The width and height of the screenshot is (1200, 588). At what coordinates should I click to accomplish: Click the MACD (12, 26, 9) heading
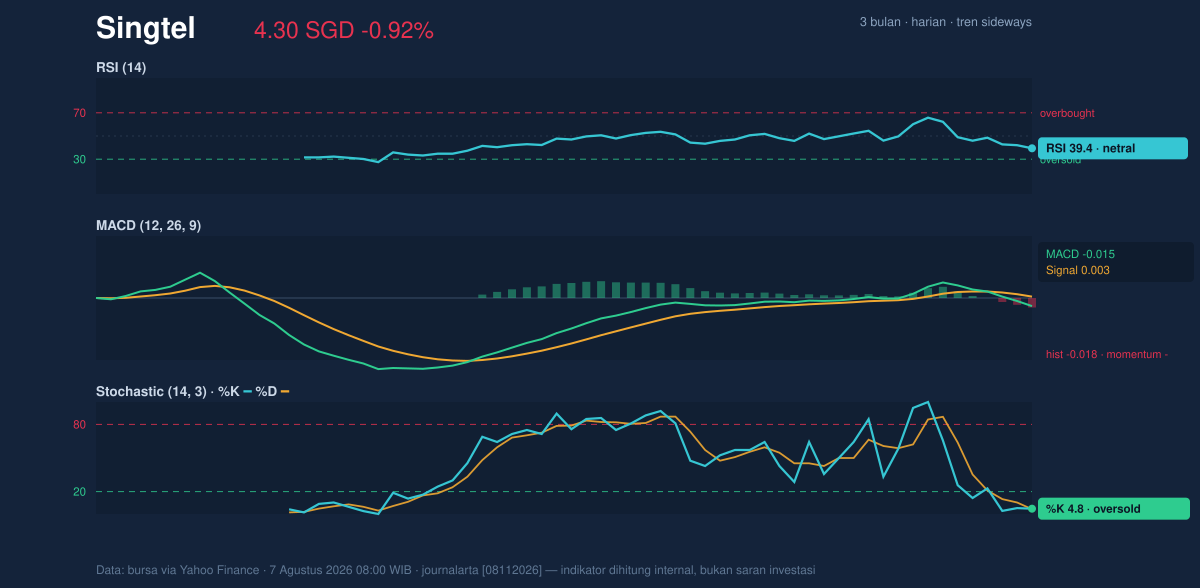coord(148,226)
